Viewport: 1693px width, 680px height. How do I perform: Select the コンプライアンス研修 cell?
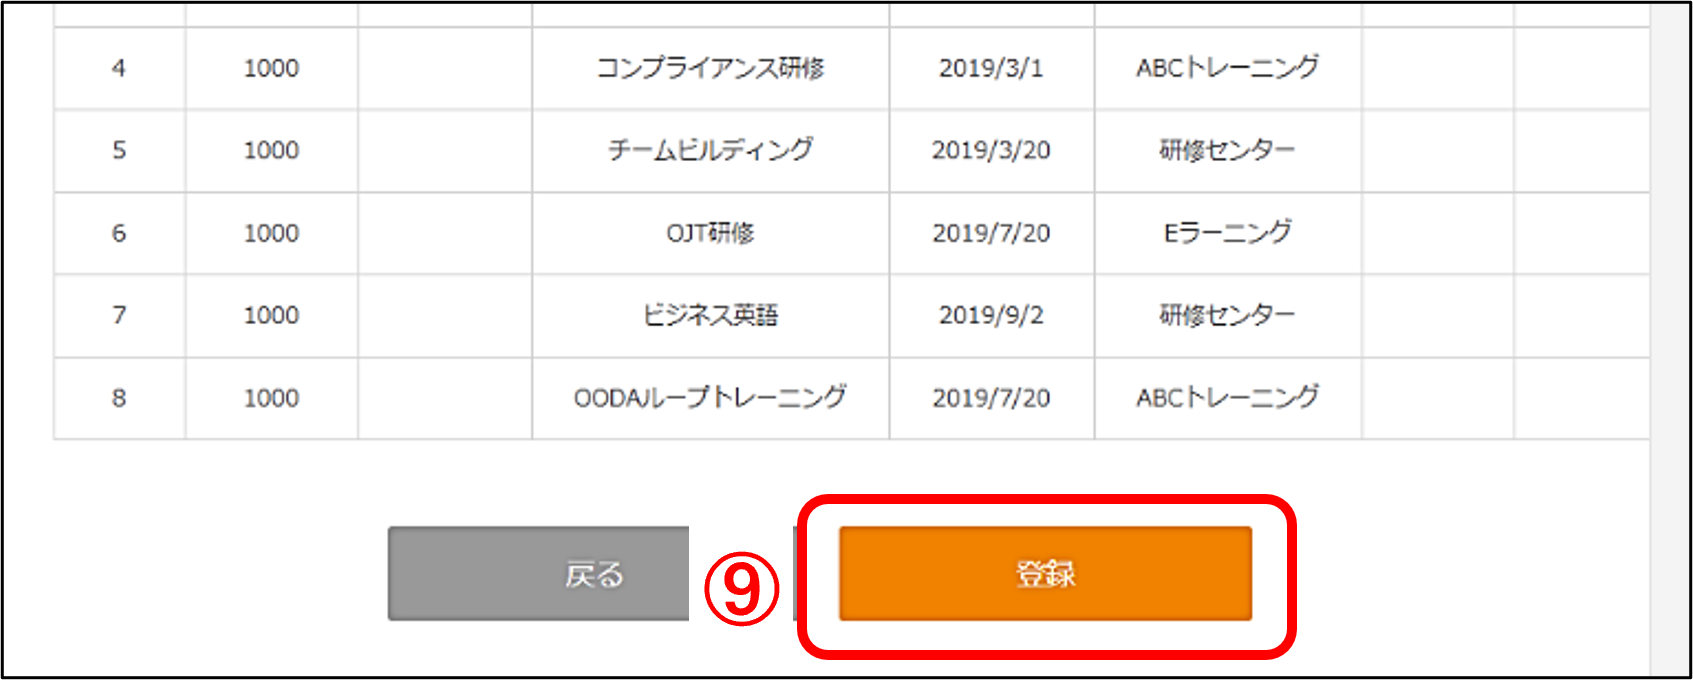(710, 68)
